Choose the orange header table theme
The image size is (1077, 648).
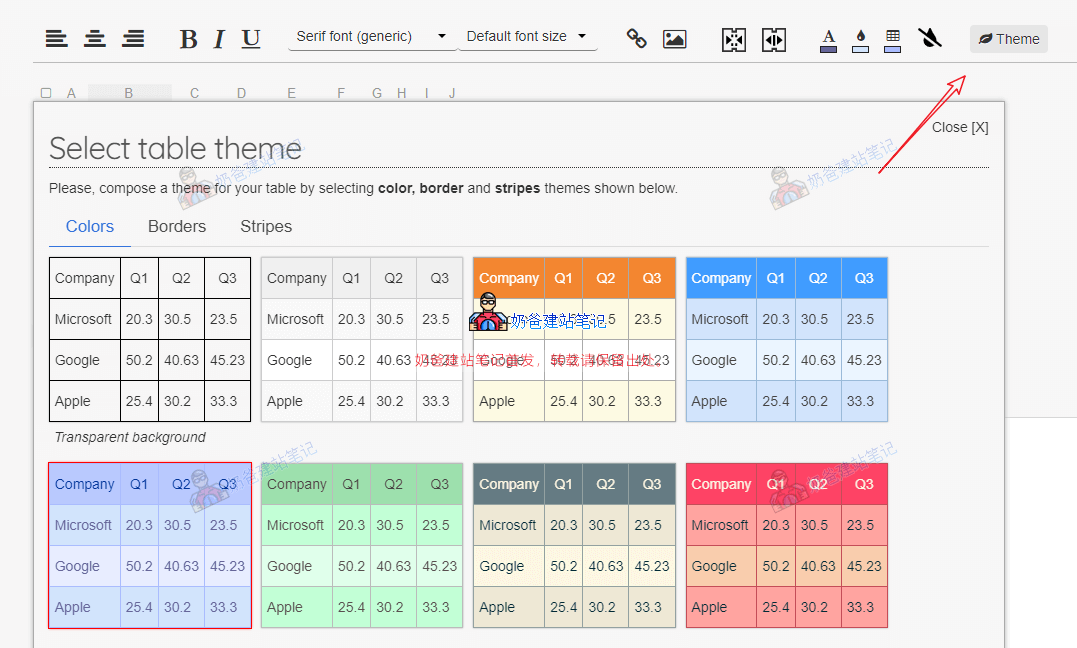click(574, 340)
